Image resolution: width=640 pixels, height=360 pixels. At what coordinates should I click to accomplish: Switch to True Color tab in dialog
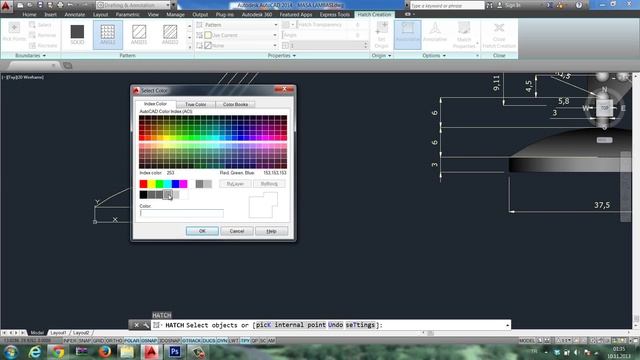pyautogui.click(x=196, y=104)
